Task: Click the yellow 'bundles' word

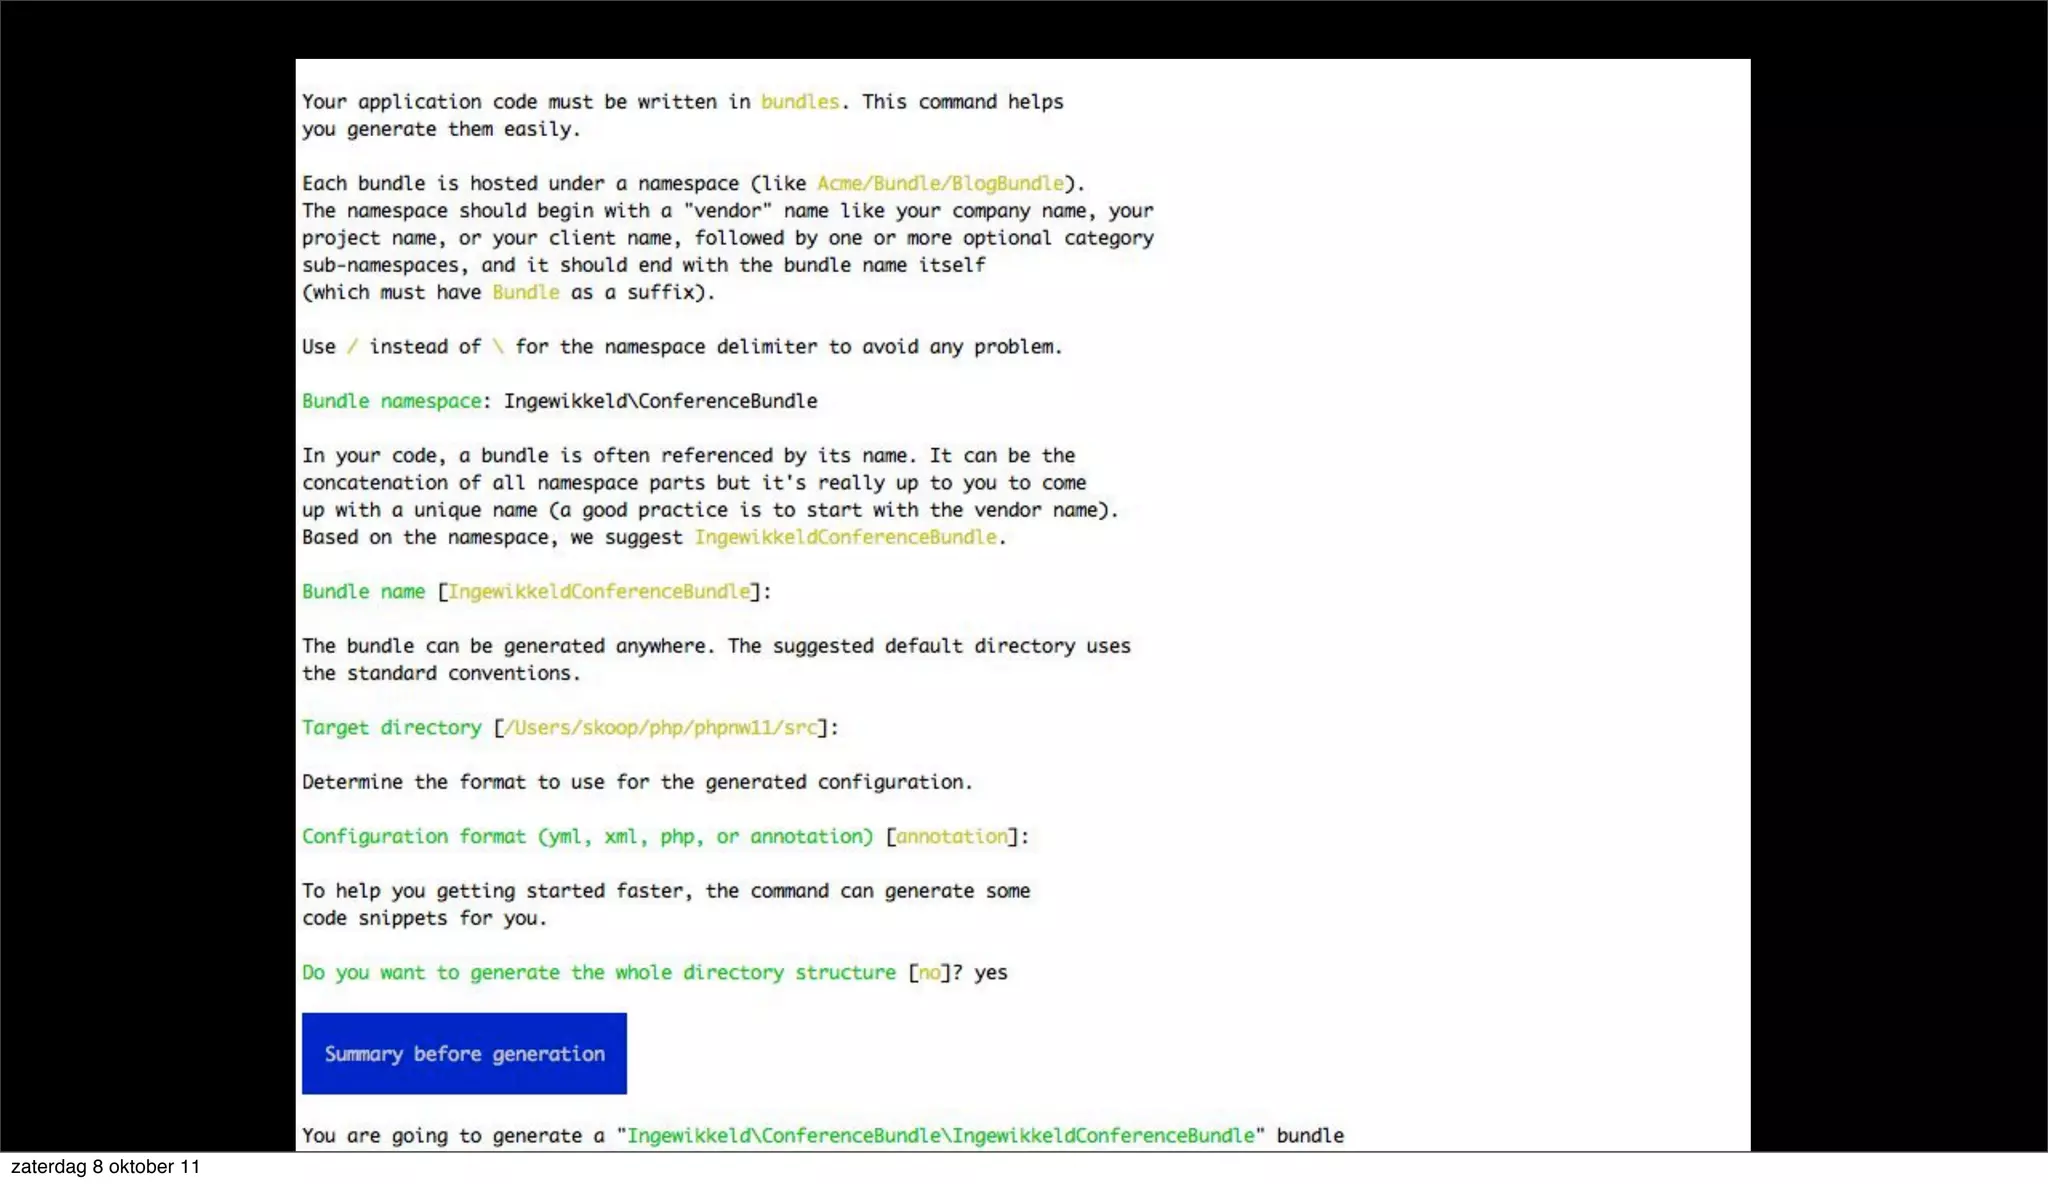Action: click(x=799, y=102)
